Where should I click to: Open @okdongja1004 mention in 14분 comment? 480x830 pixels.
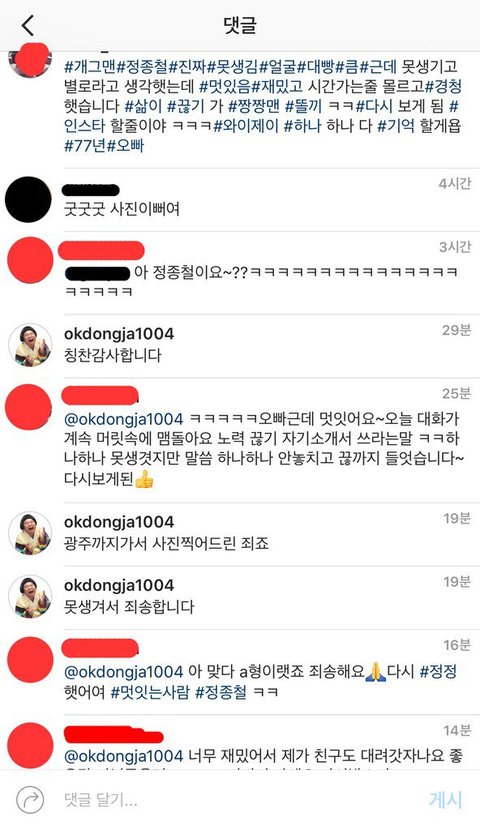[123, 756]
